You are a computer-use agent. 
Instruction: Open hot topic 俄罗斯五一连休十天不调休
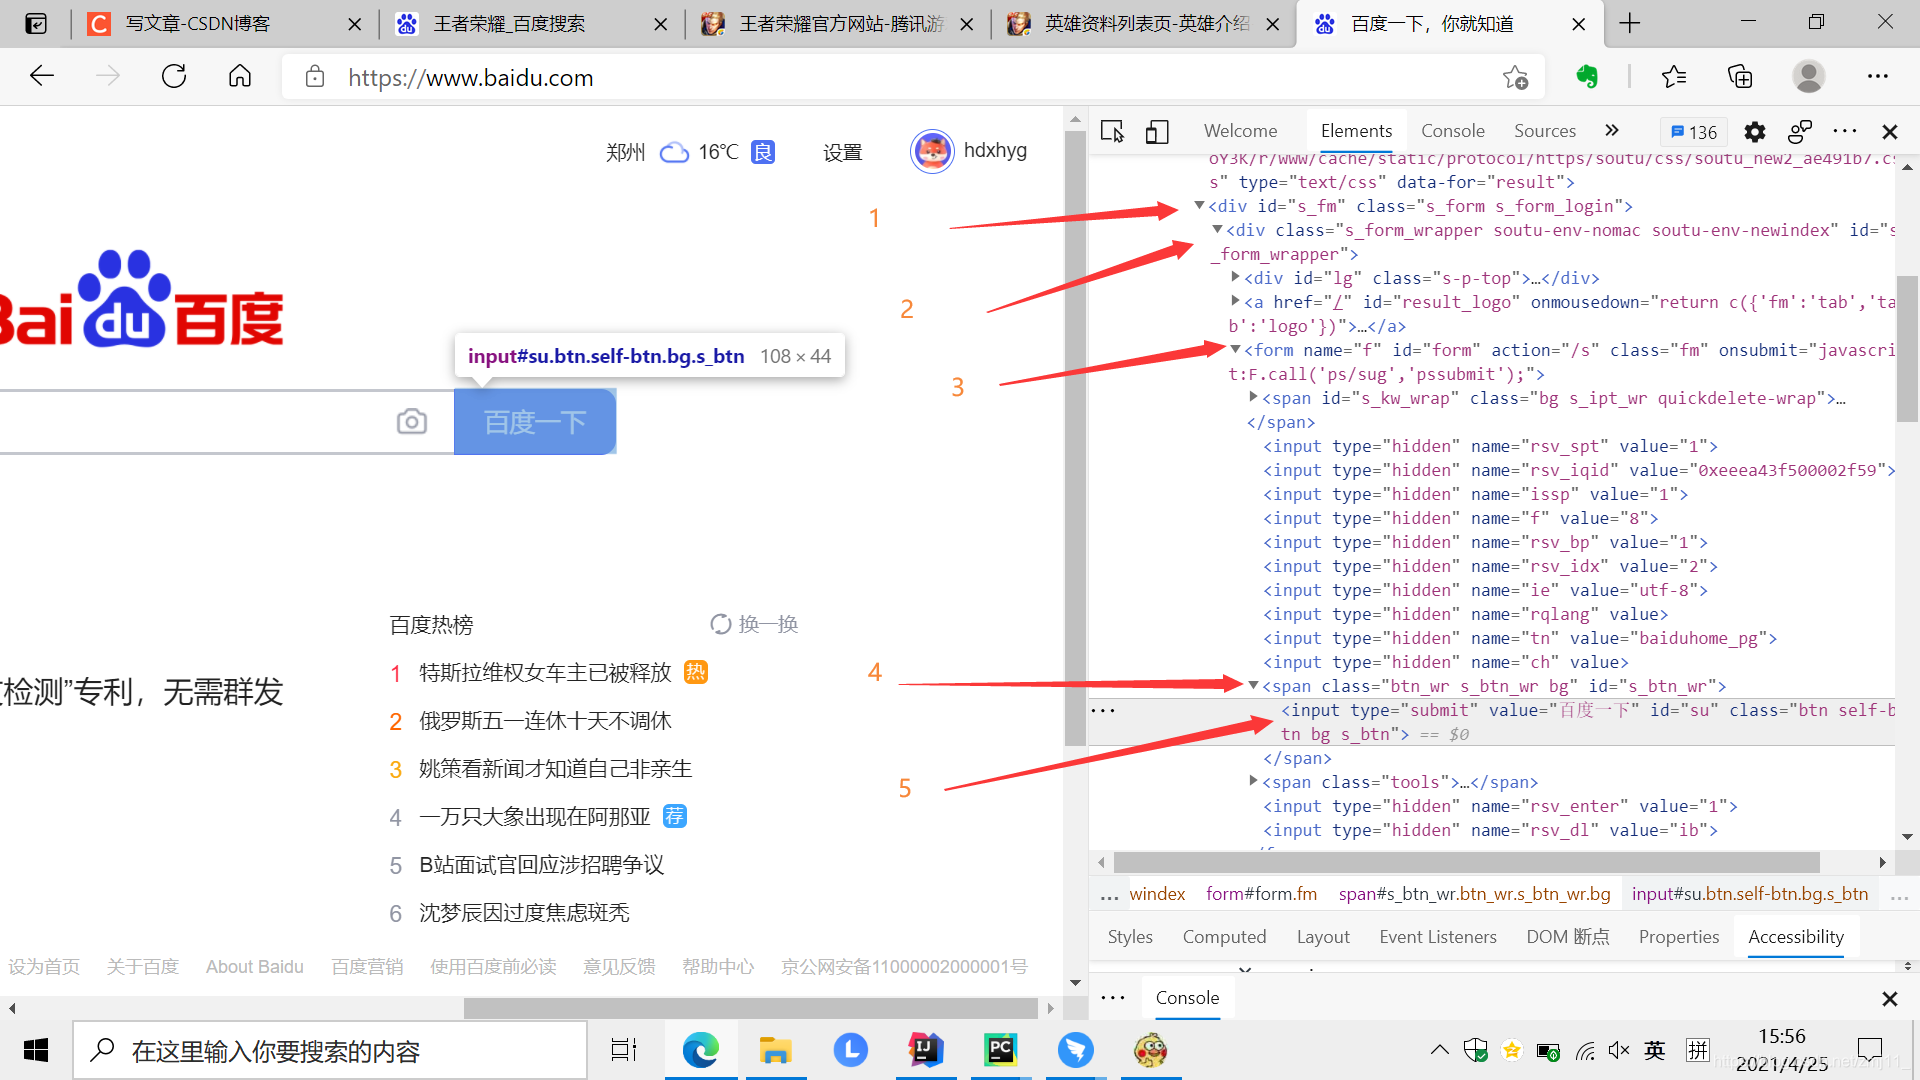tap(545, 721)
